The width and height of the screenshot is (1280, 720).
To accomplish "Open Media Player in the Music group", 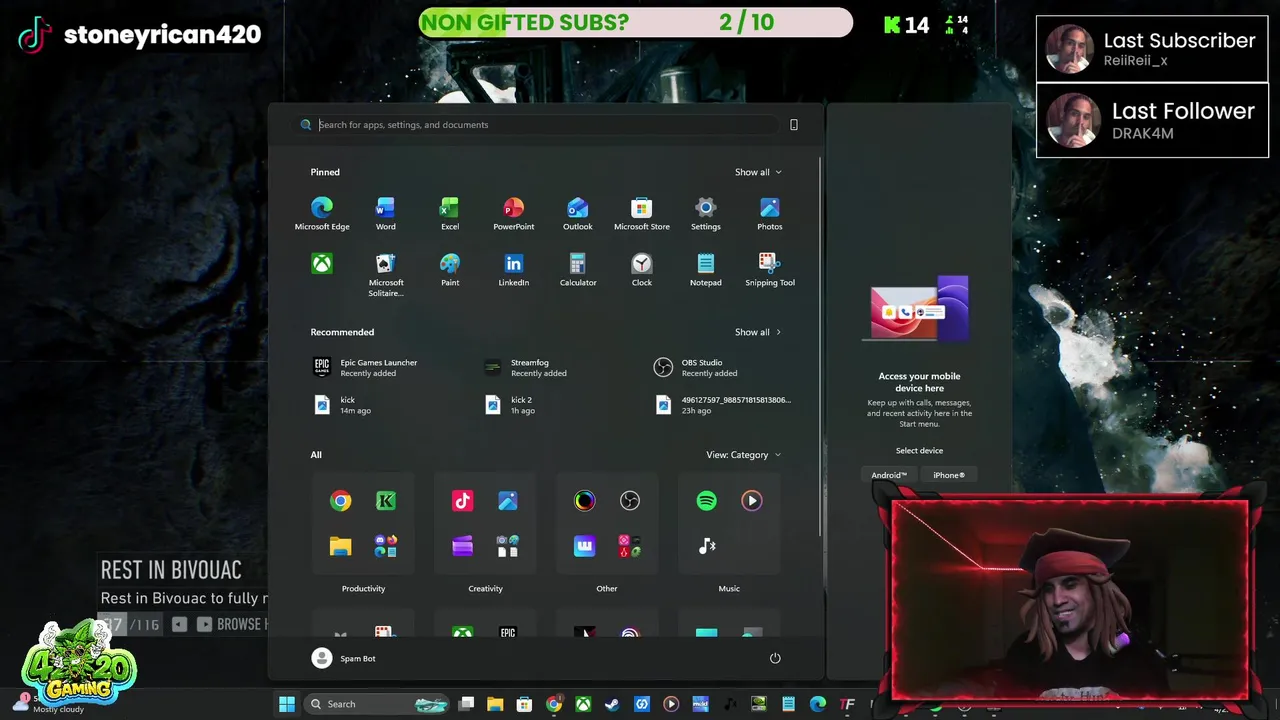I will pos(752,501).
